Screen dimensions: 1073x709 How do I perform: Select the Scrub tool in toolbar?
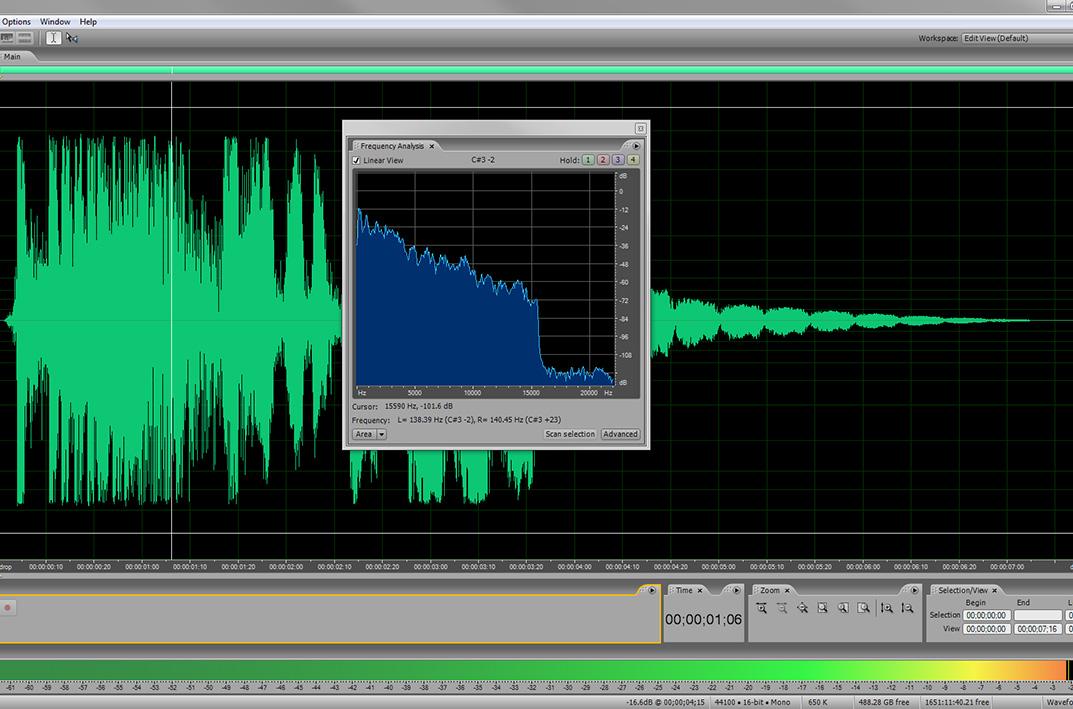[x=72, y=38]
